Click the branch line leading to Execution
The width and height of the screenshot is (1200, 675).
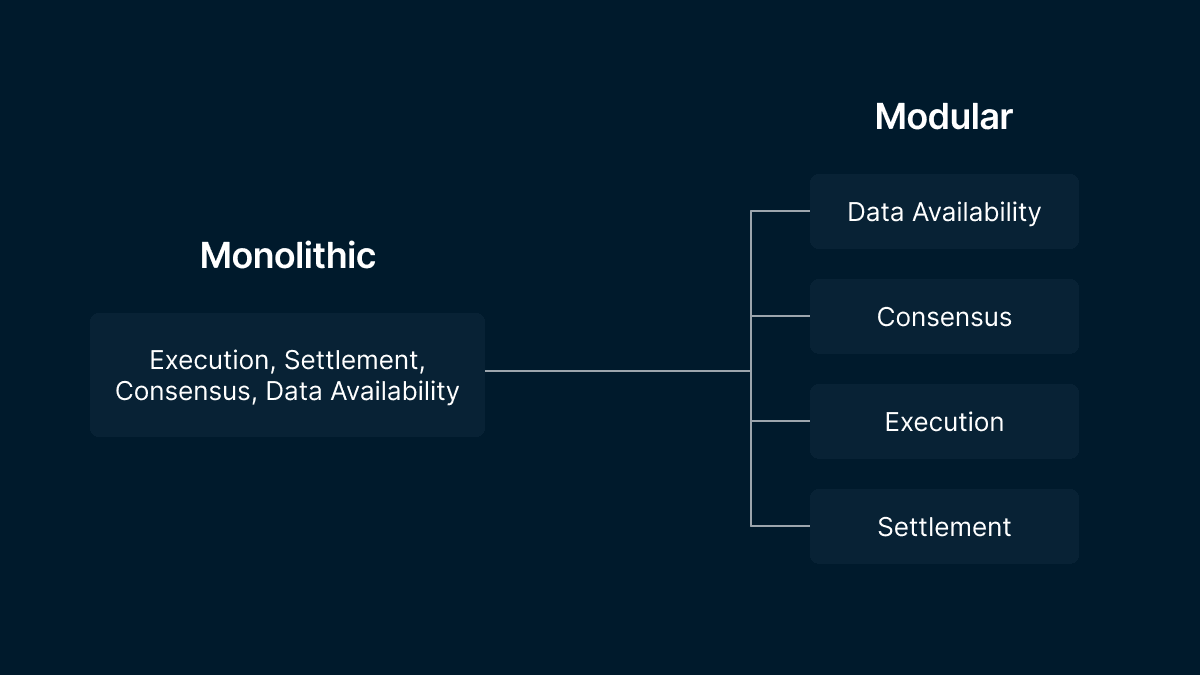(x=780, y=421)
